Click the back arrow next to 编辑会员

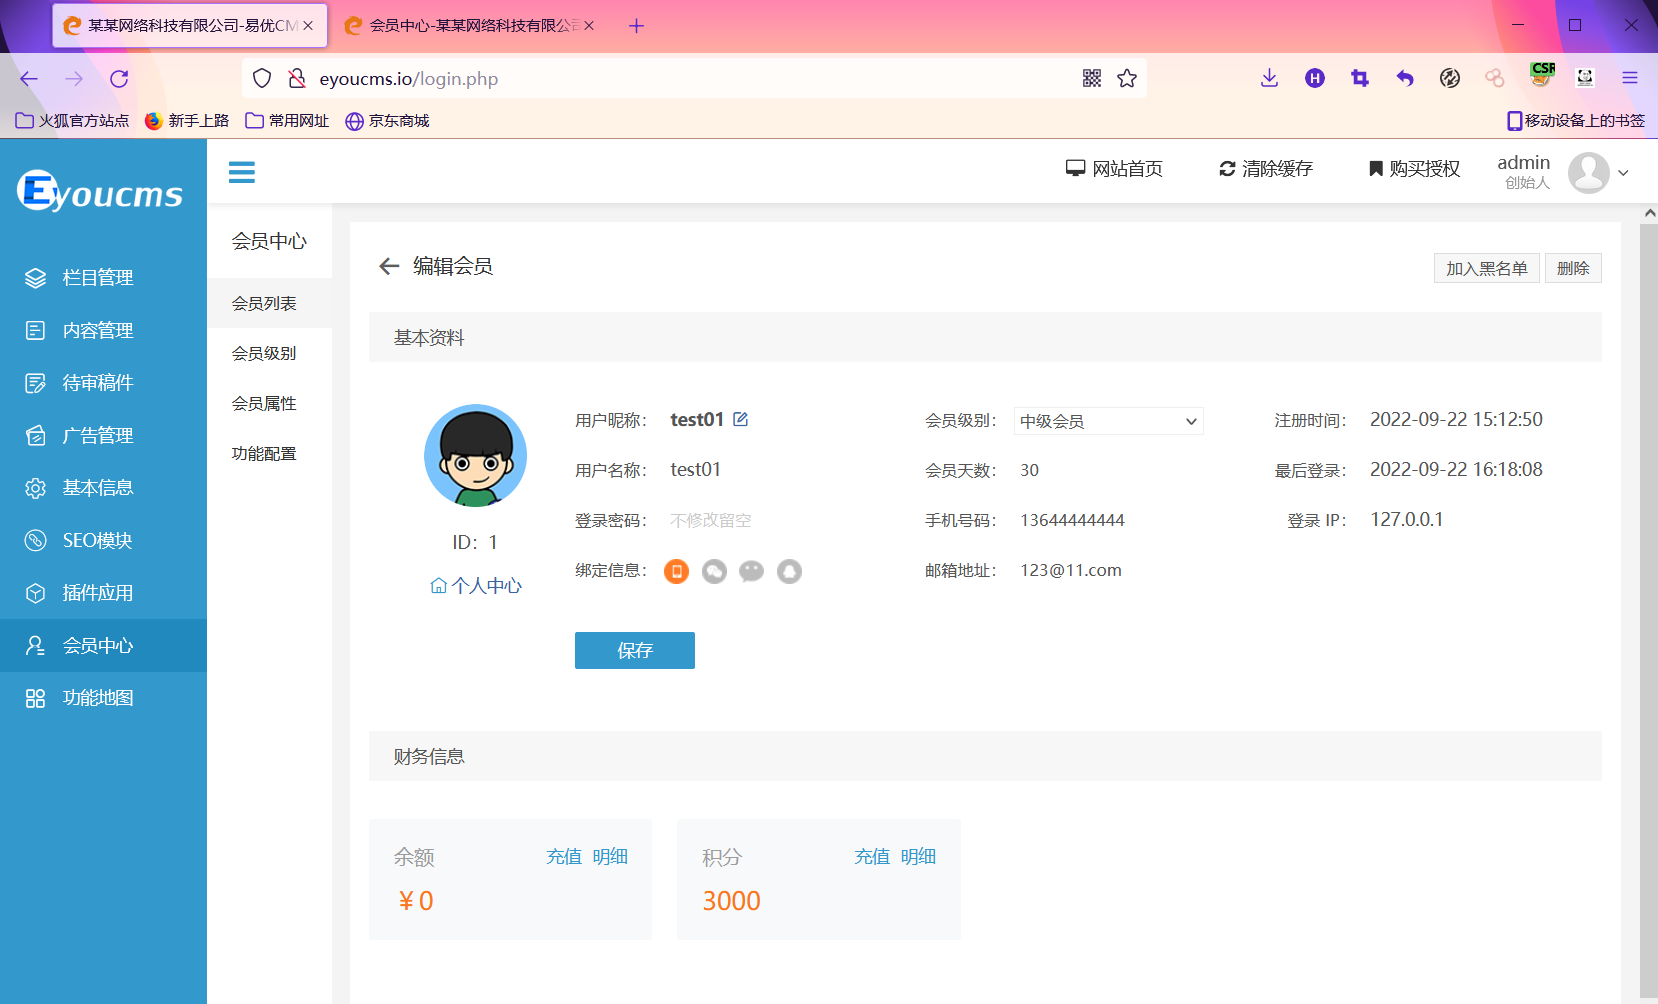tap(389, 266)
